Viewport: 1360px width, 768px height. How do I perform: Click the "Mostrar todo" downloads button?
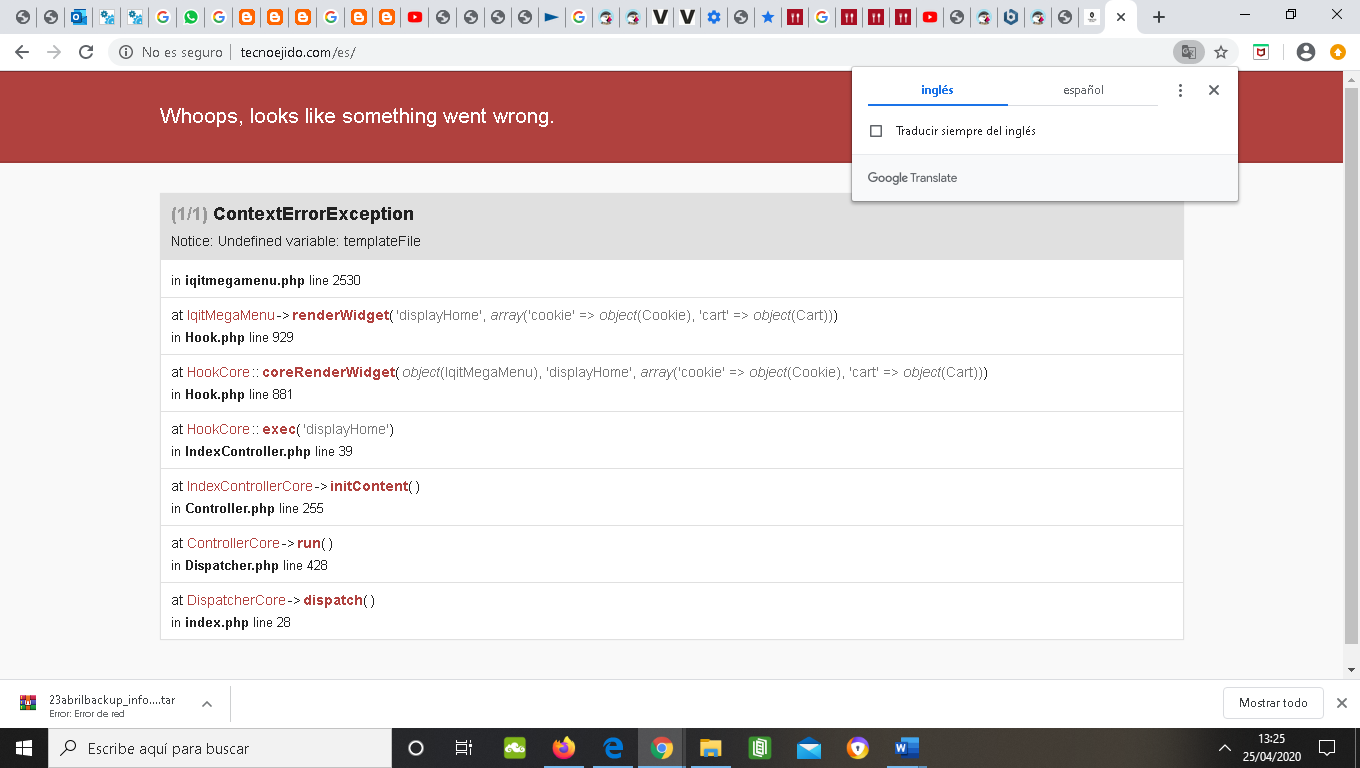(x=1273, y=703)
